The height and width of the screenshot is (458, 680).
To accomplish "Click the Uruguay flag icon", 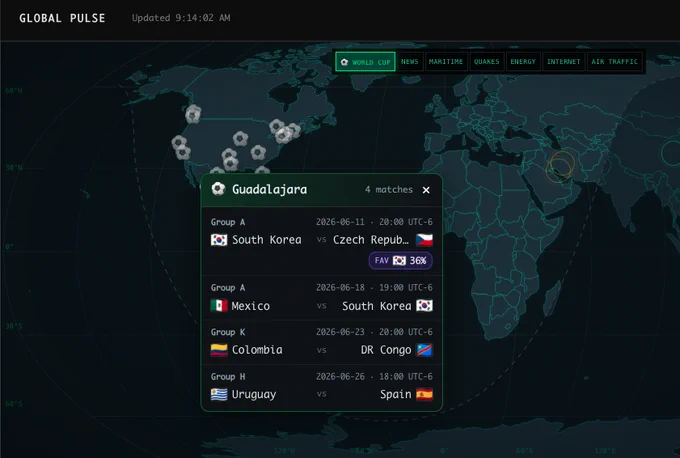I will (x=219, y=394).
